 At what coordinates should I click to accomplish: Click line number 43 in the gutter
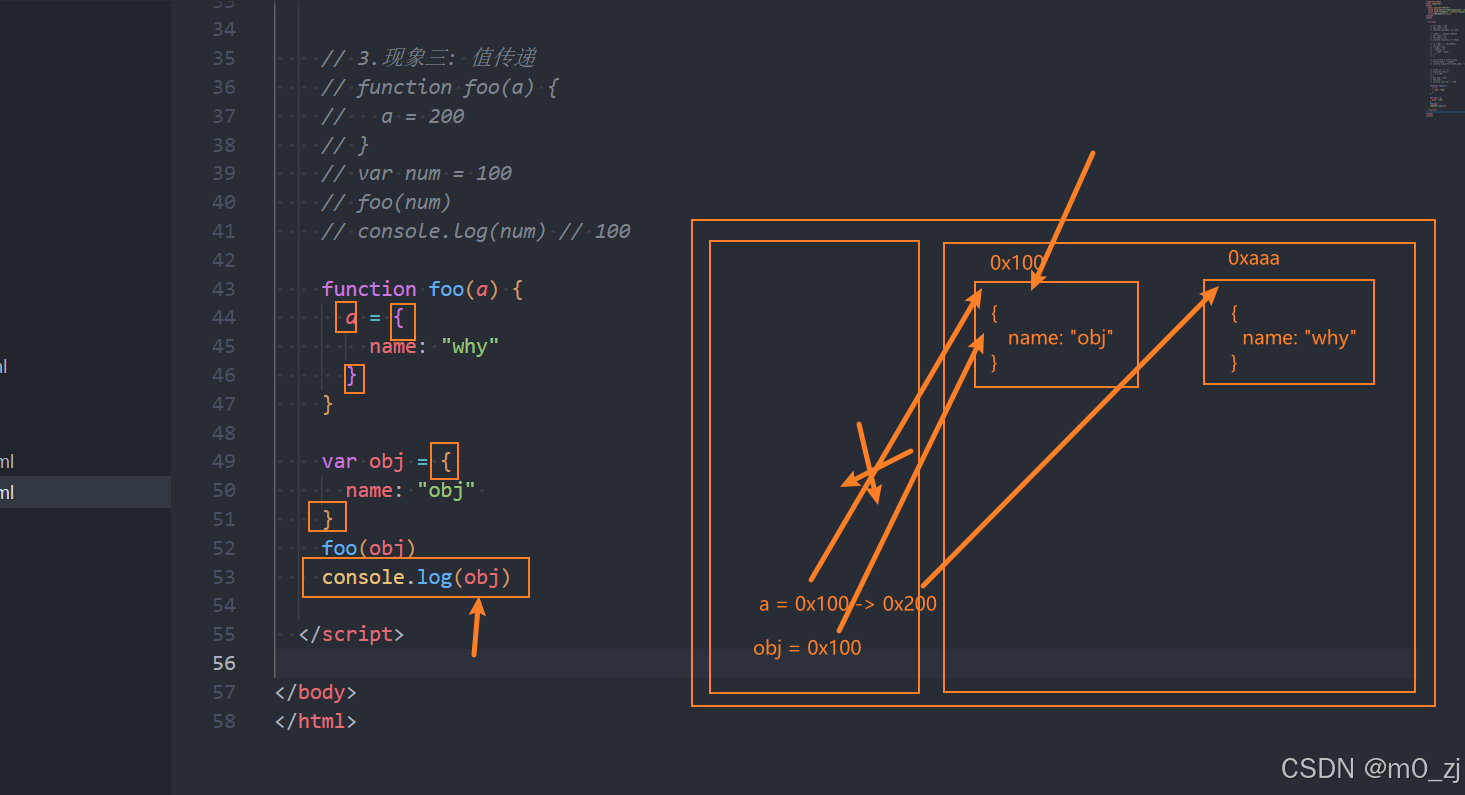tap(224, 289)
